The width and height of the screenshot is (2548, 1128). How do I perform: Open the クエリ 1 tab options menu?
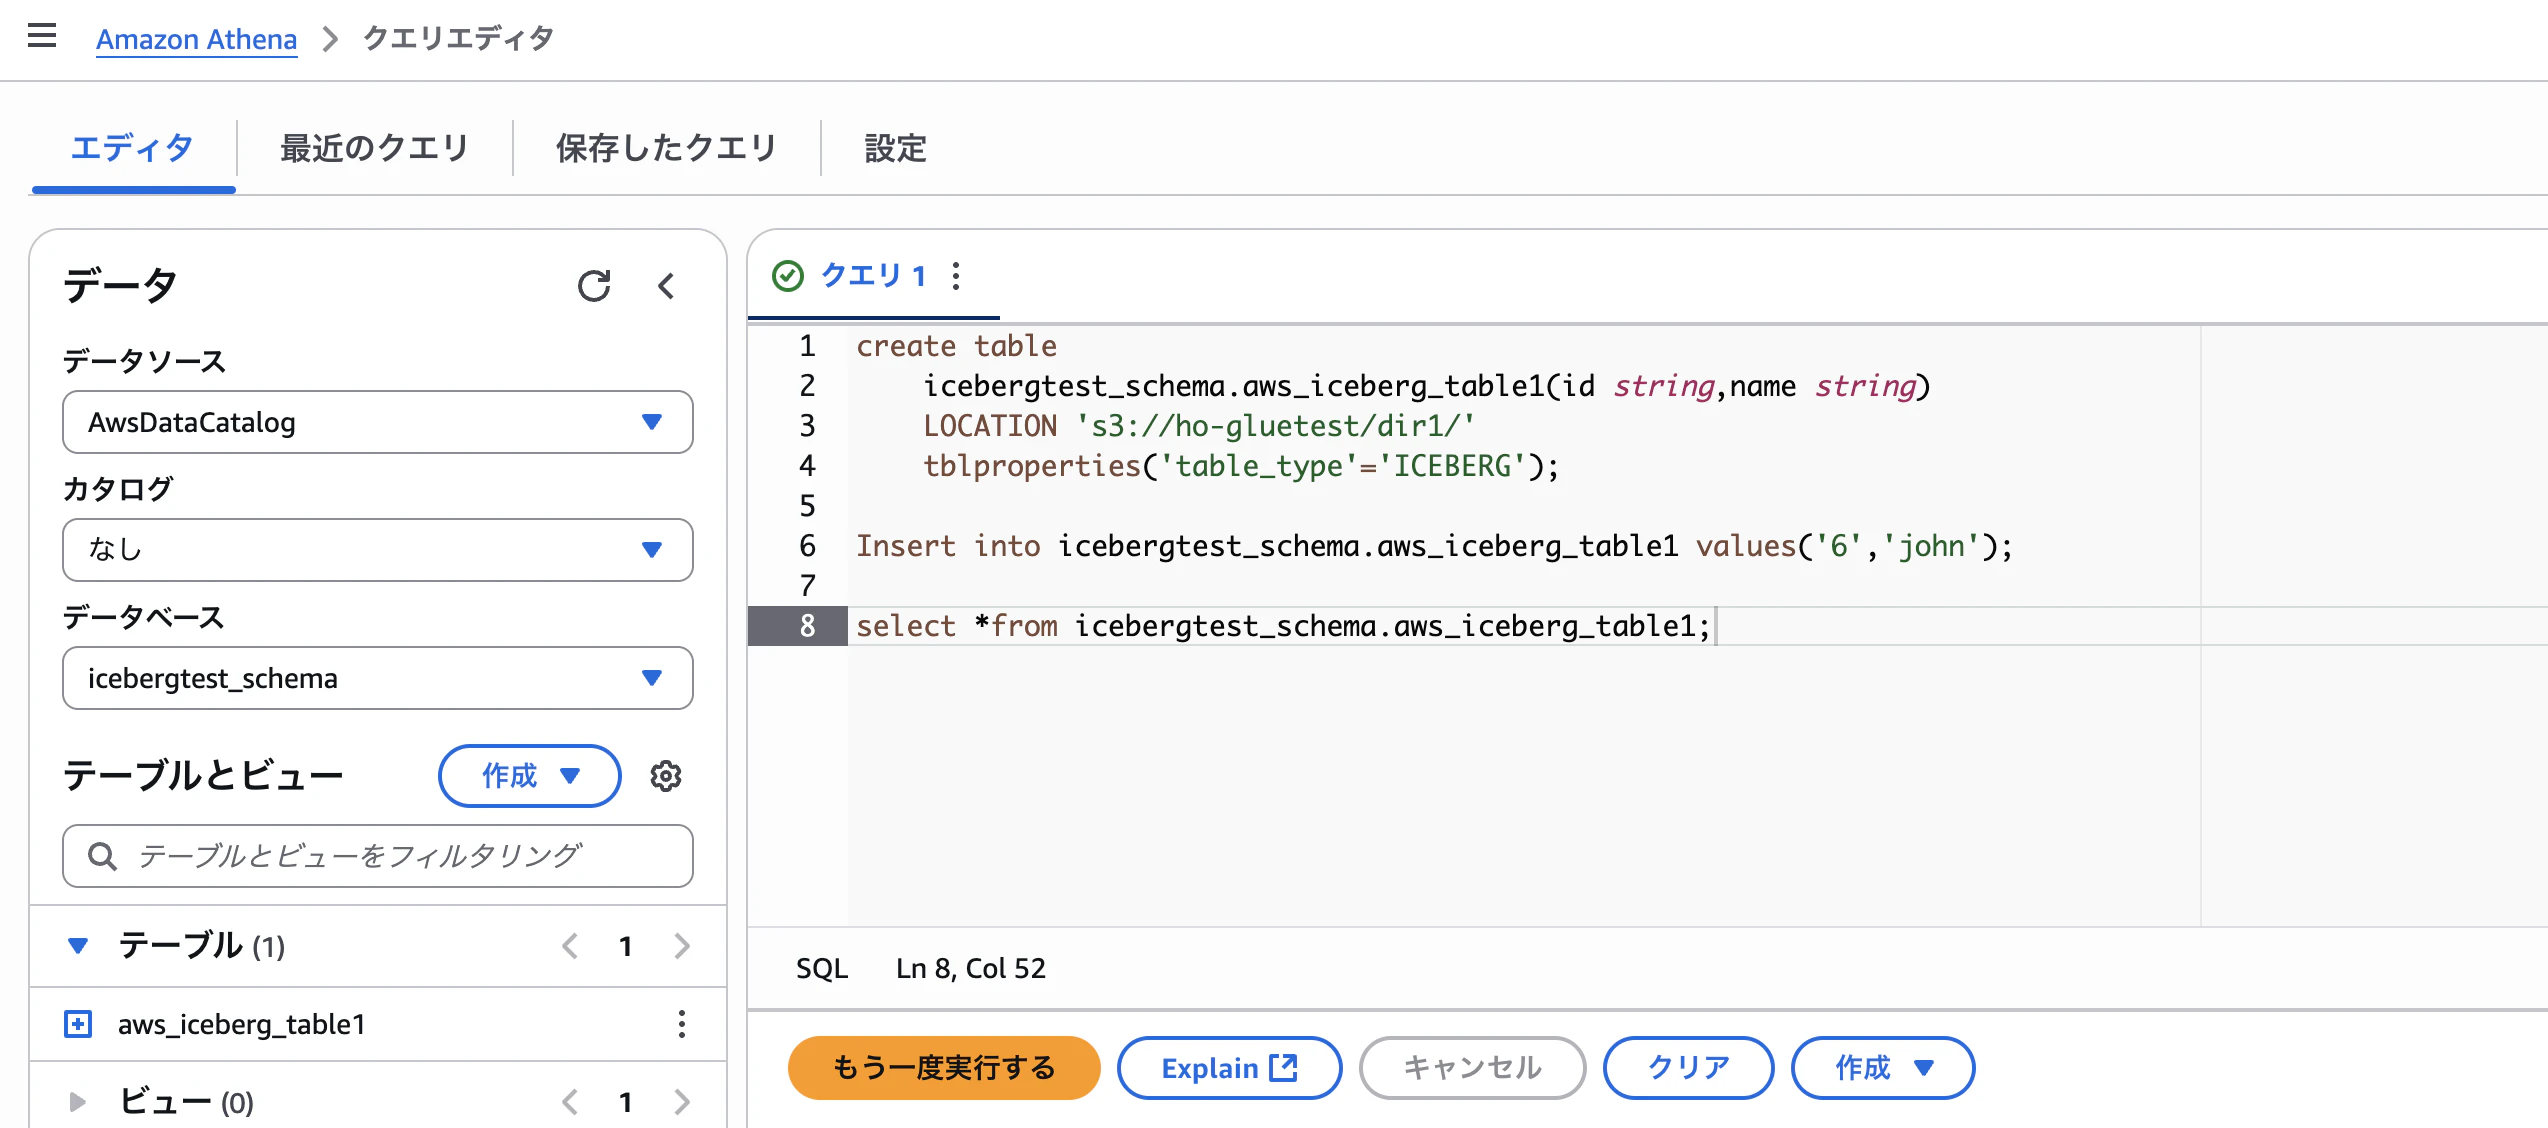(x=956, y=276)
